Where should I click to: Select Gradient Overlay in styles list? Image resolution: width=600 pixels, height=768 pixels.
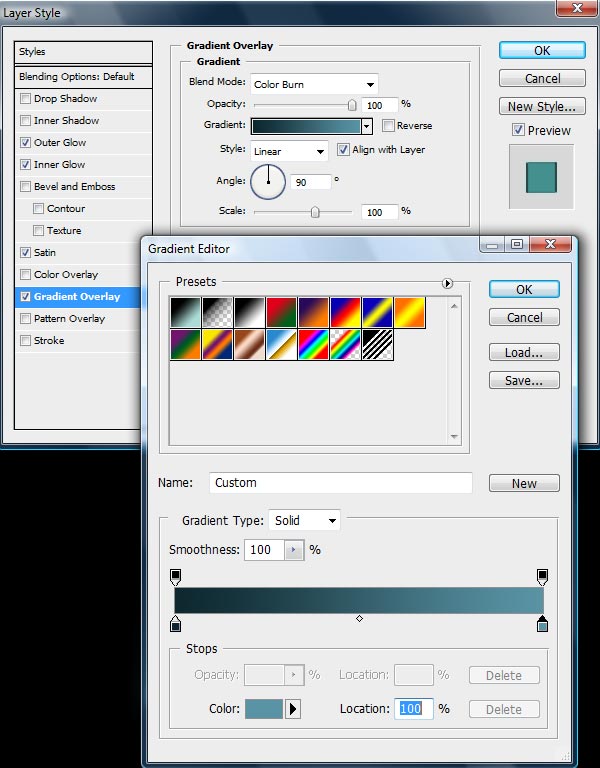pos(78,297)
